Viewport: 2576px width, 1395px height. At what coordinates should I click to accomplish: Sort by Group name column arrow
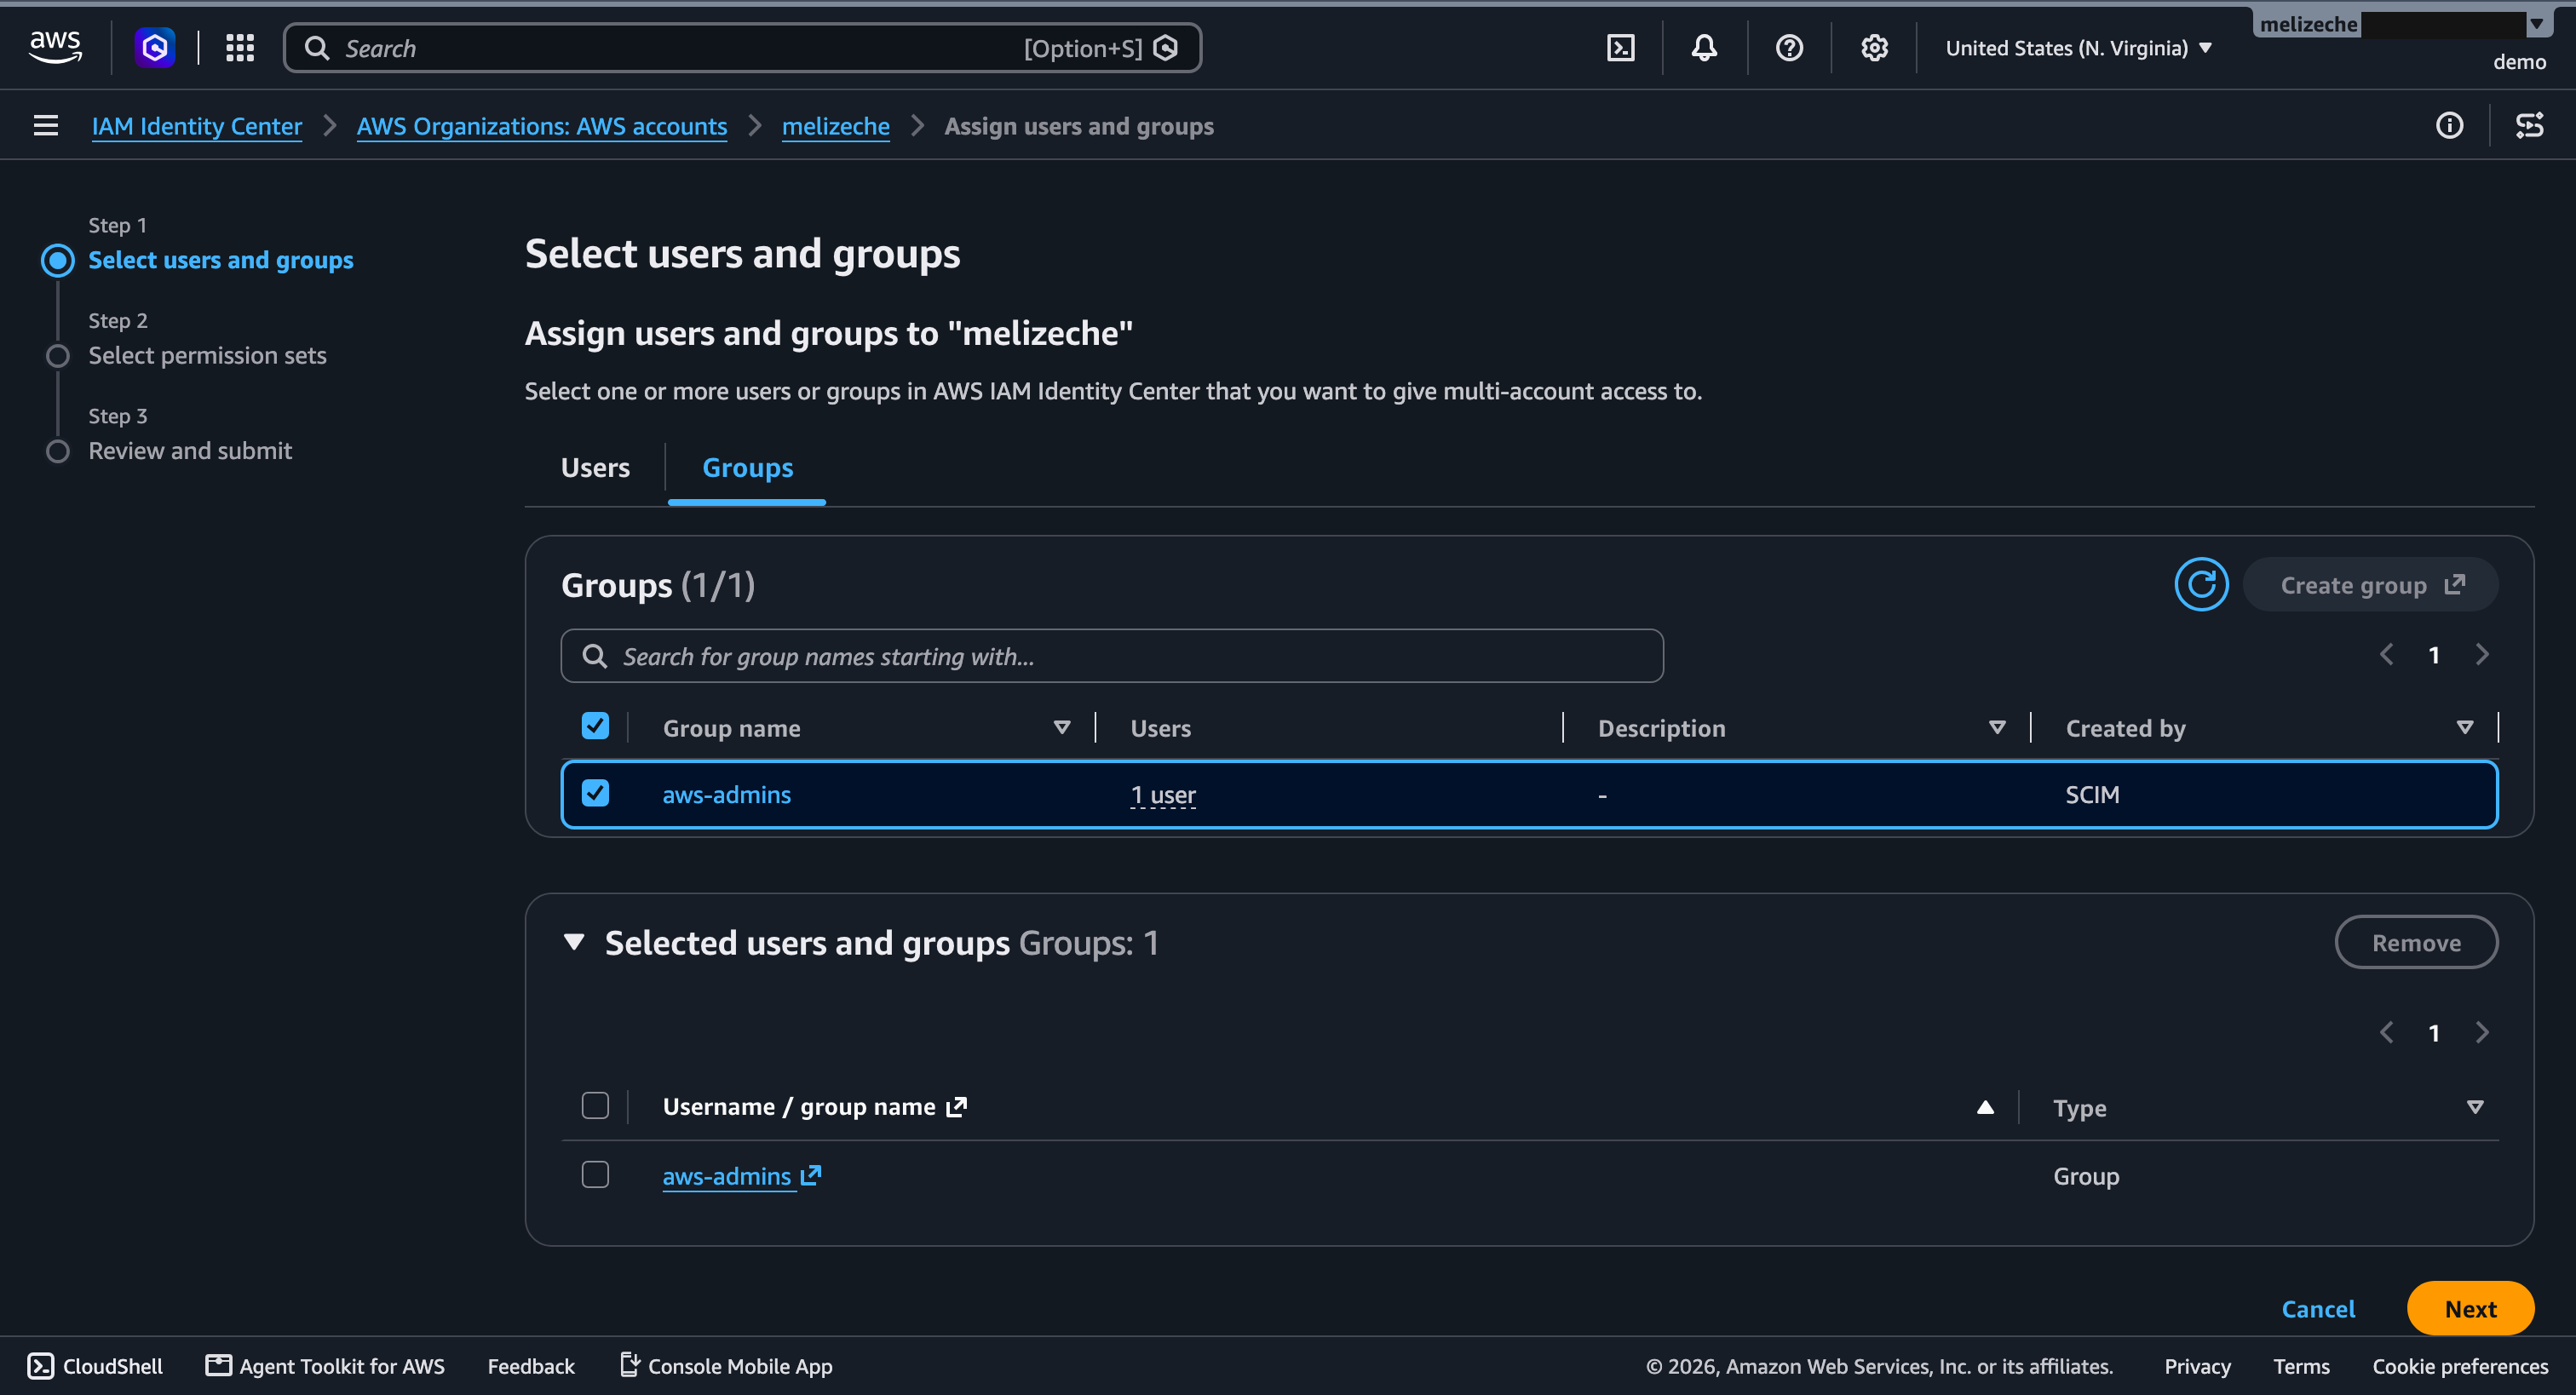pos(1062,727)
